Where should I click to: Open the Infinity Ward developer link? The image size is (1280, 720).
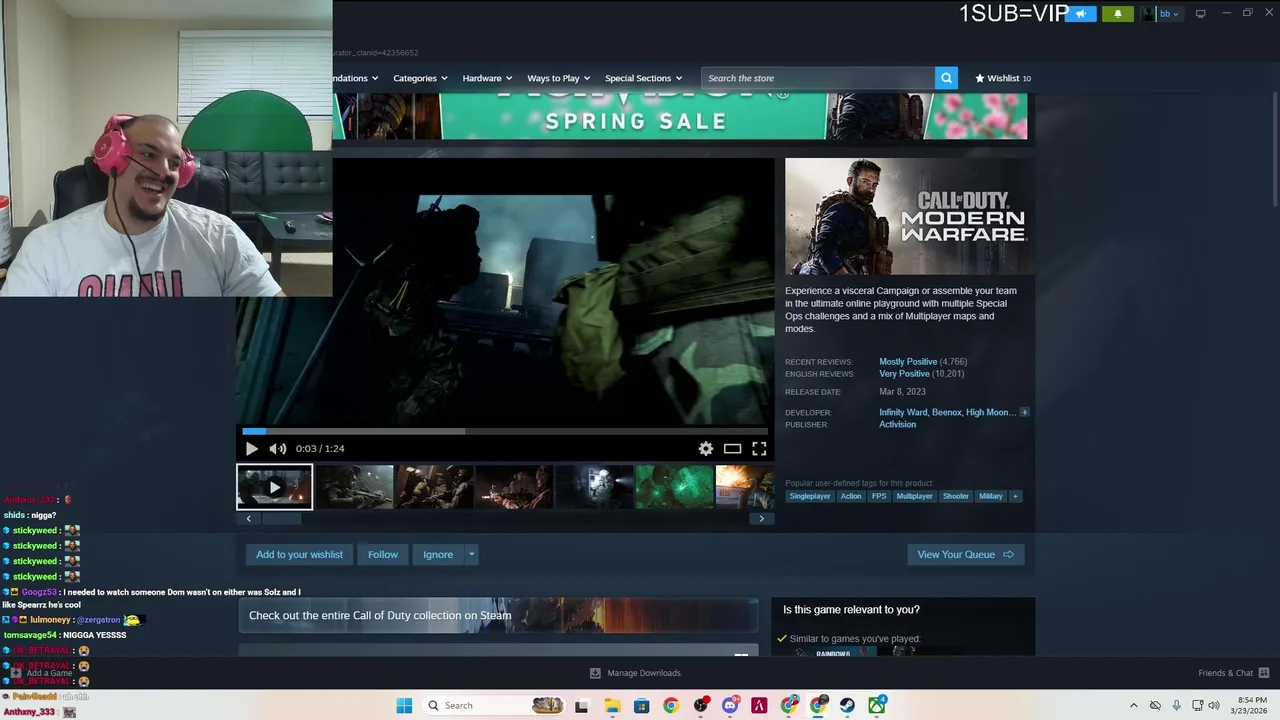(903, 412)
